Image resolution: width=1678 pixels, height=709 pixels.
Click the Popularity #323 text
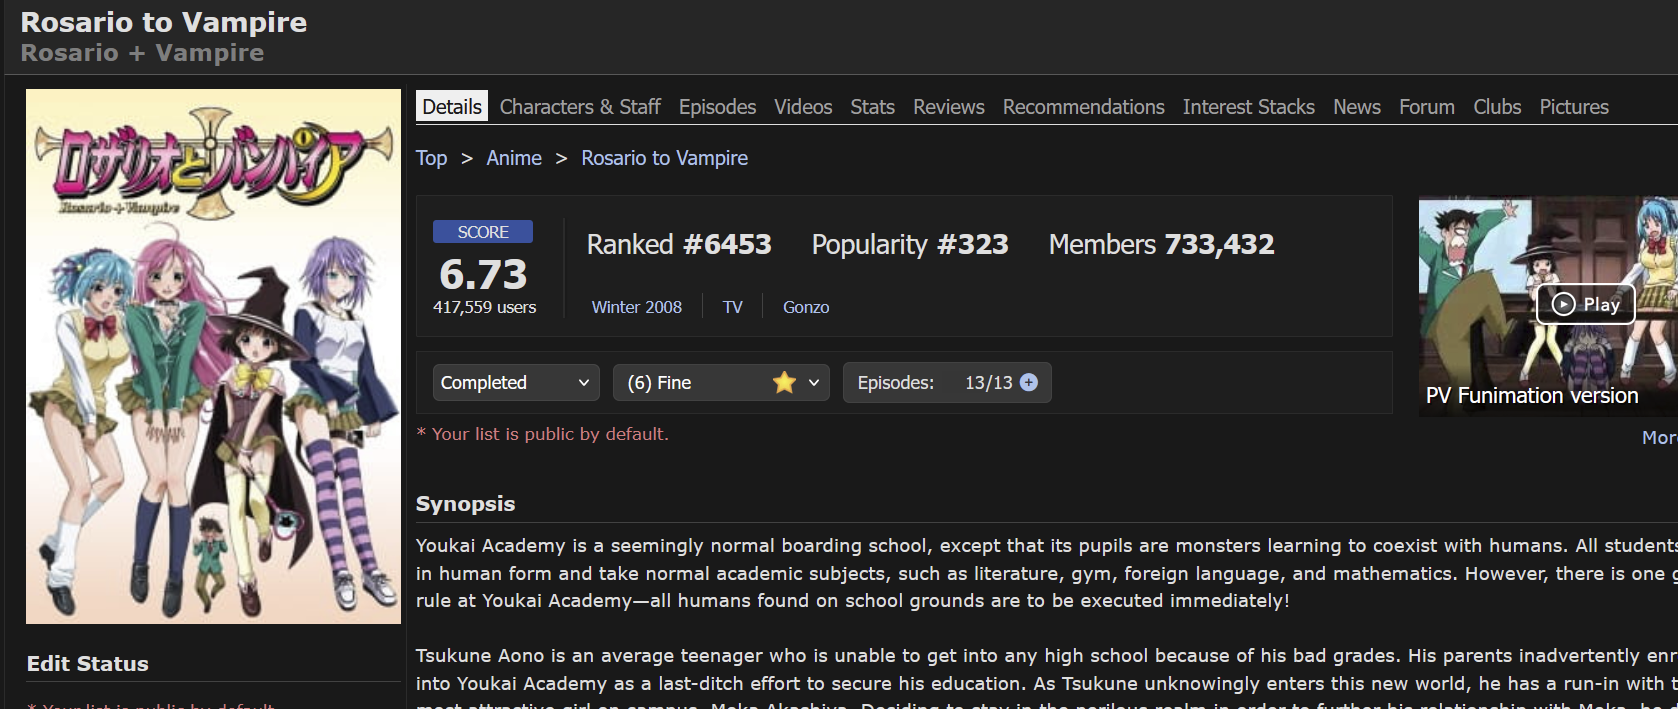pos(910,244)
